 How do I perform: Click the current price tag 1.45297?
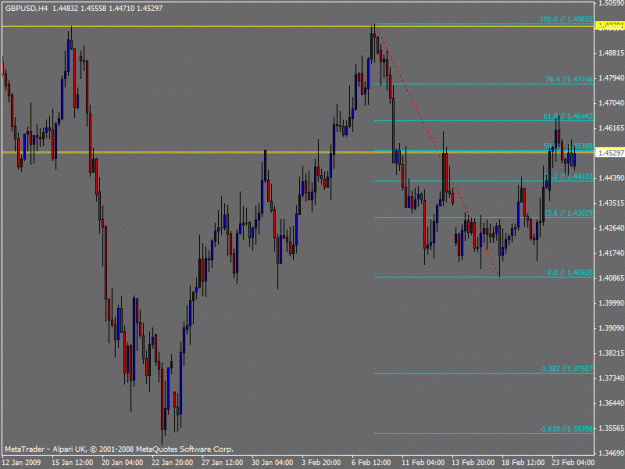point(610,153)
